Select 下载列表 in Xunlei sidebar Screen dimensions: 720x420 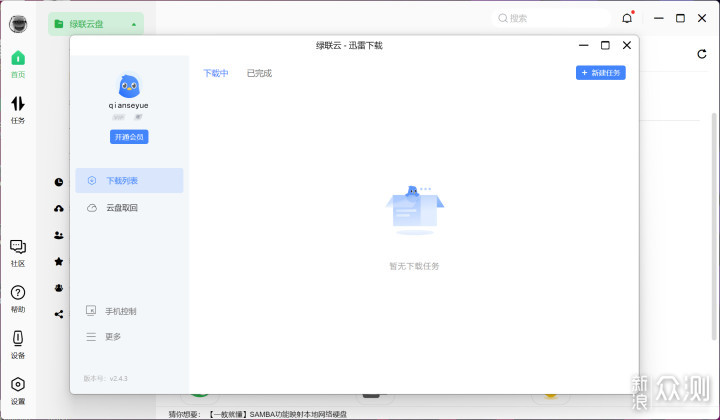[x=129, y=180]
